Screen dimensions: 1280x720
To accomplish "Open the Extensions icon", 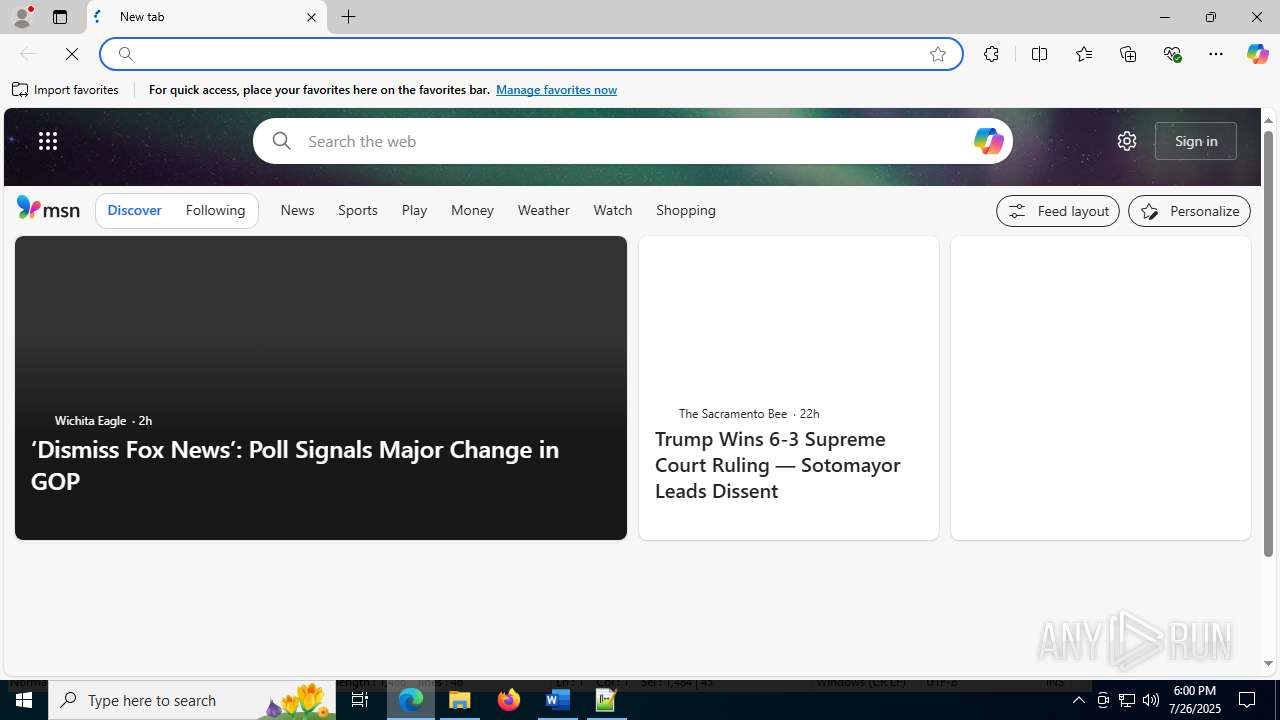I will tap(991, 54).
